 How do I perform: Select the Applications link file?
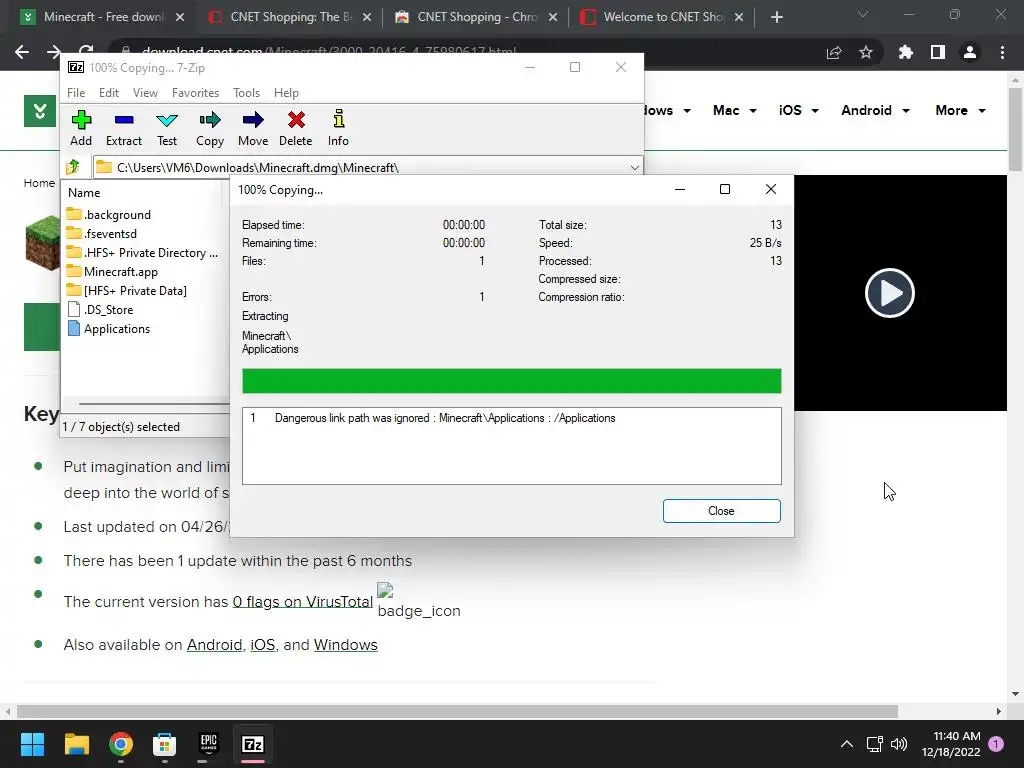click(x=109, y=328)
